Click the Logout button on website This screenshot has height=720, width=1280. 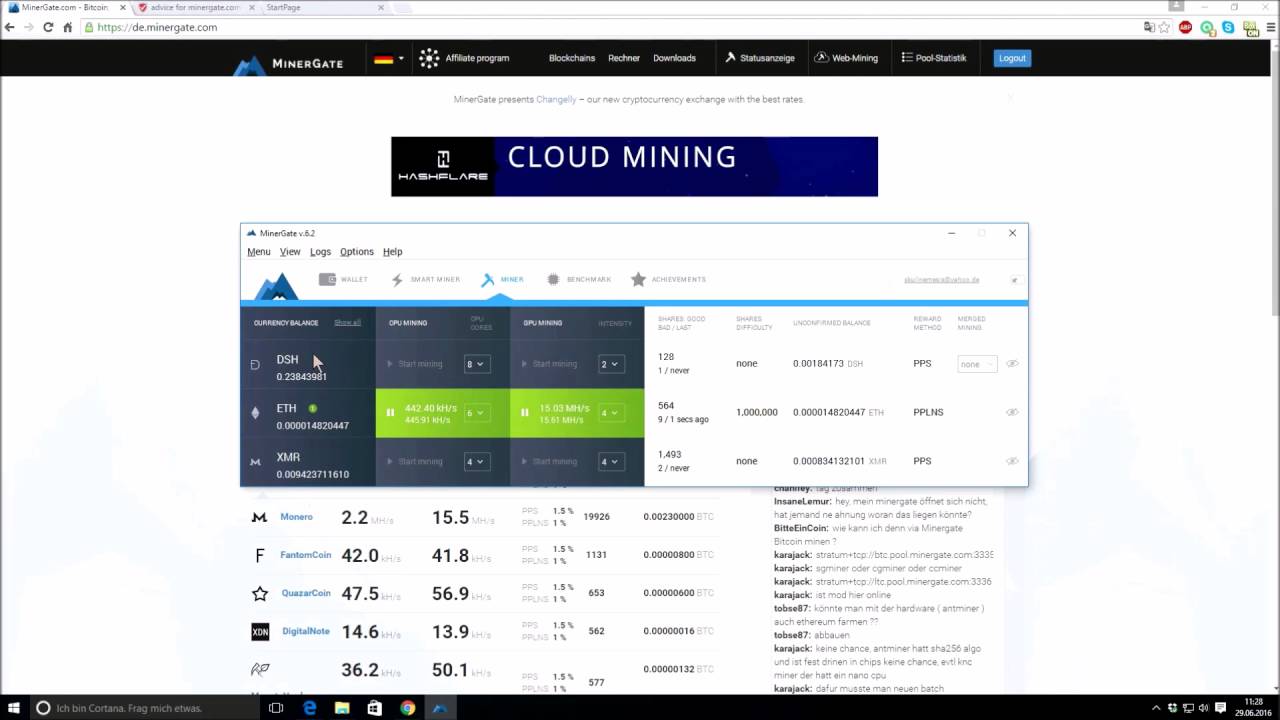(1012, 58)
